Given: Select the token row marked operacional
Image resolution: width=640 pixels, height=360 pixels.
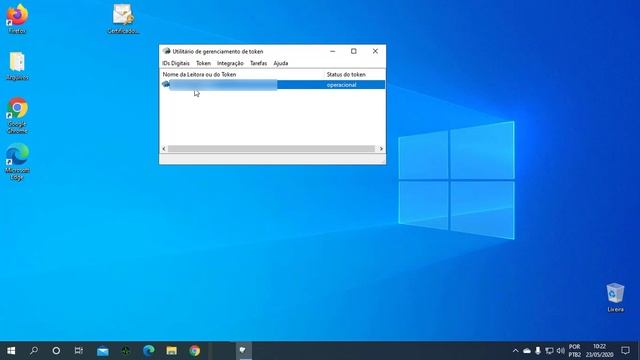Looking at the screenshot, I should [x=273, y=84].
